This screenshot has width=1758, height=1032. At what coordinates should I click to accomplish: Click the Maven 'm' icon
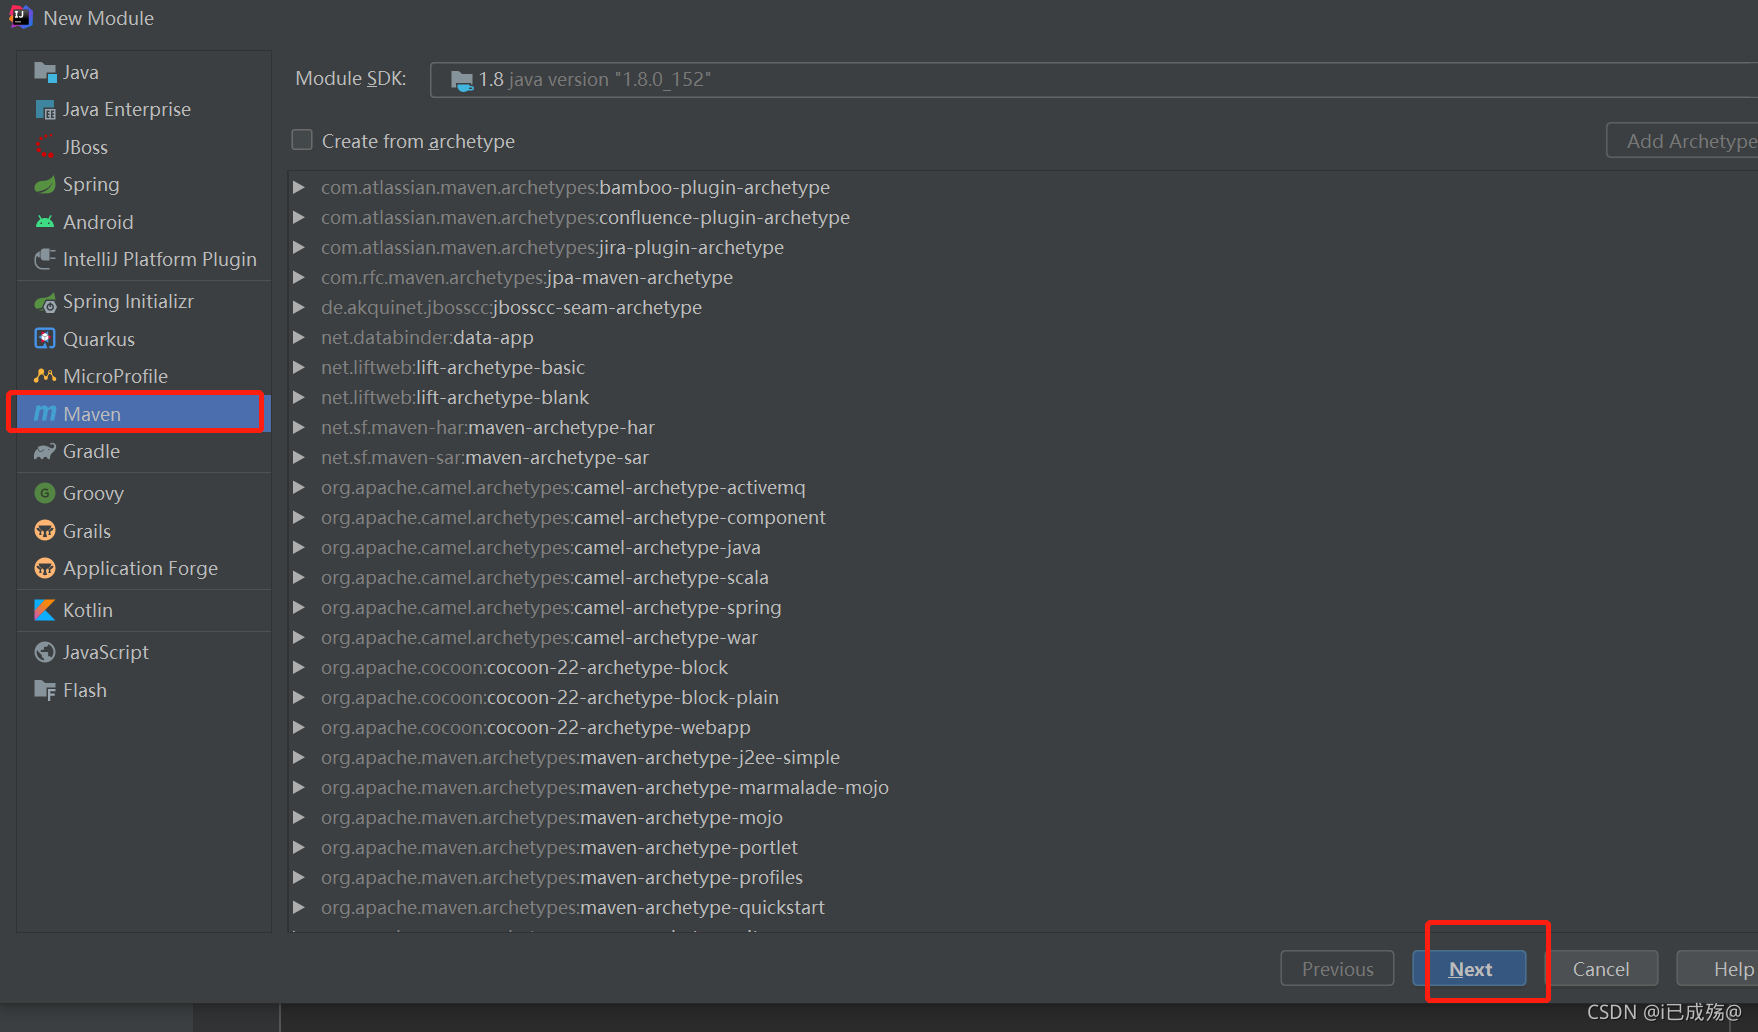[x=45, y=413]
